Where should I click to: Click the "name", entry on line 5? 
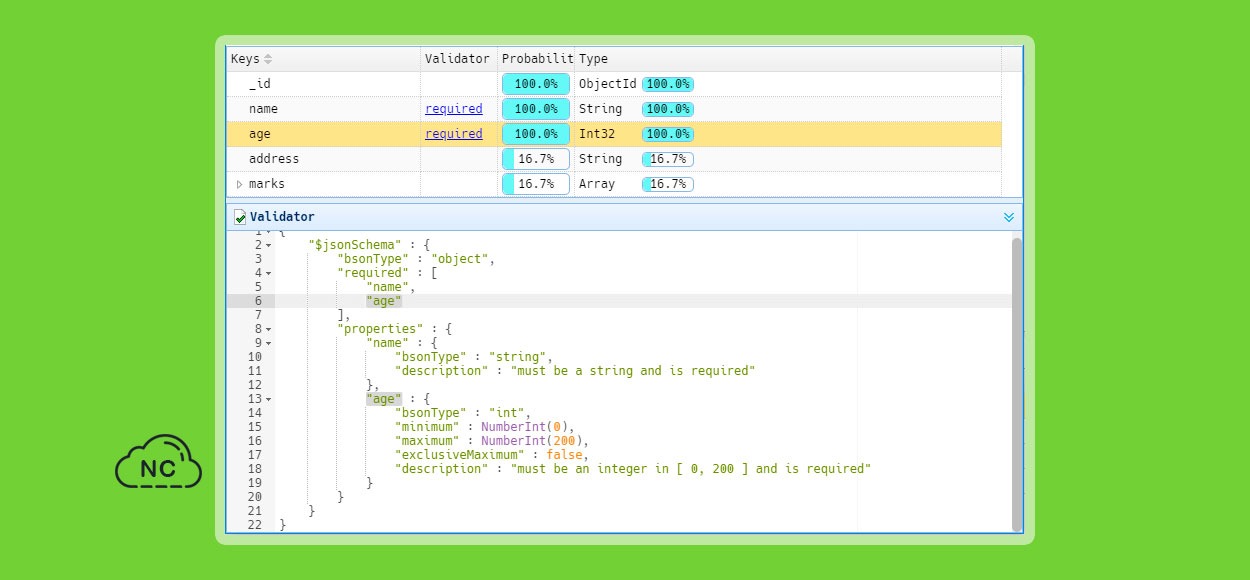click(x=391, y=287)
